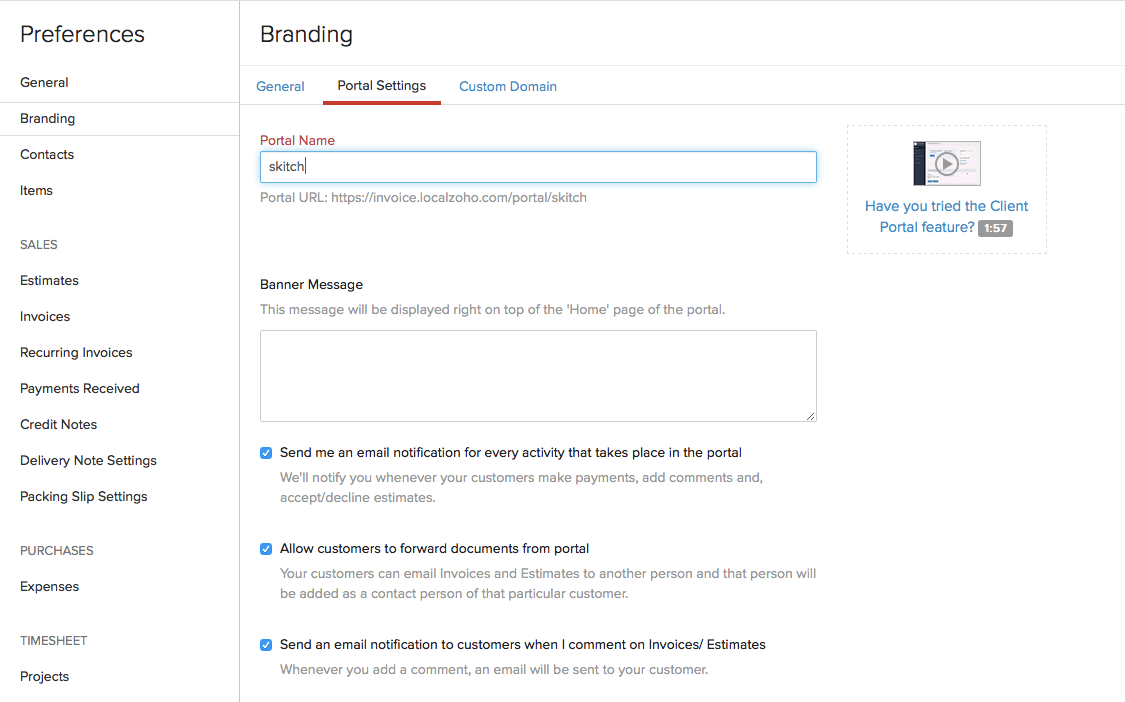Open Payments Received settings
Image resolution: width=1125 pixels, height=702 pixels.
pos(80,389)
